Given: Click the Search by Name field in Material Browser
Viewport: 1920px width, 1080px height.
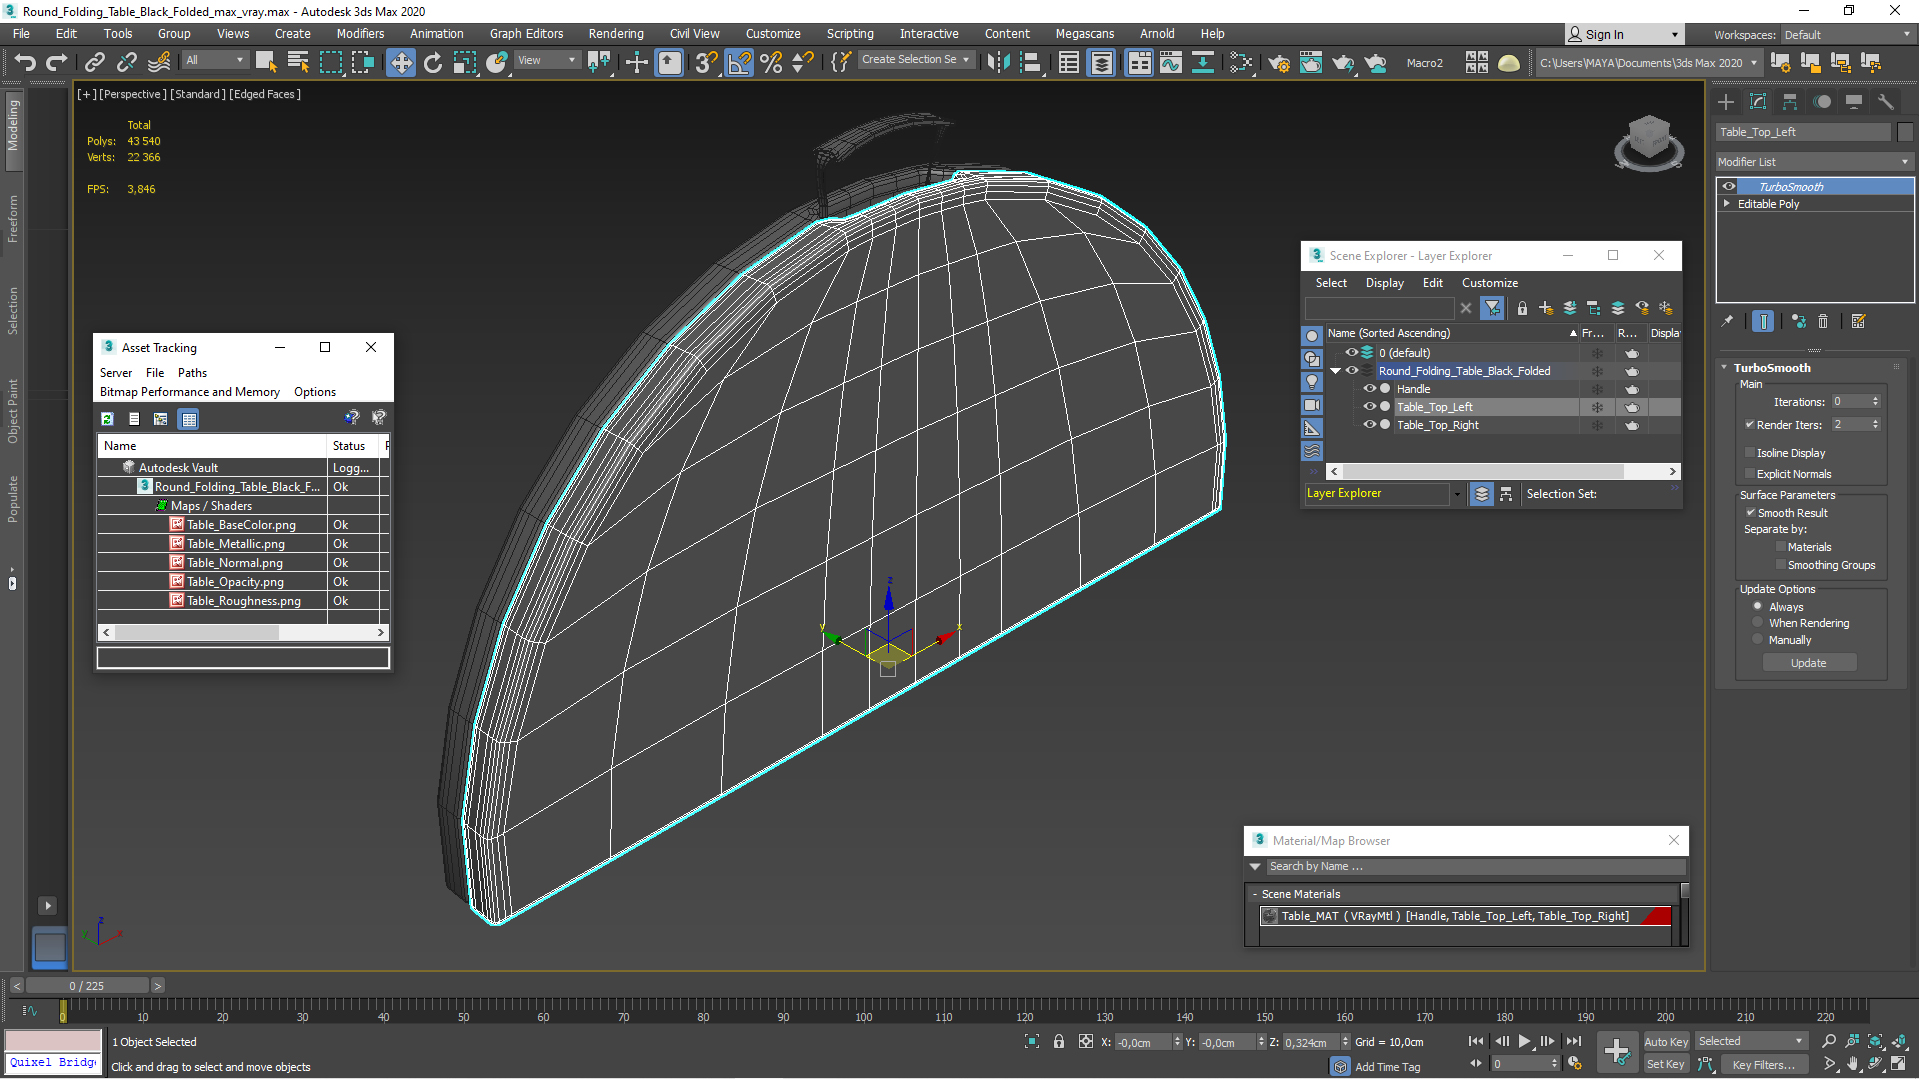Looking at the screenshot, I should pos(1475,866).
